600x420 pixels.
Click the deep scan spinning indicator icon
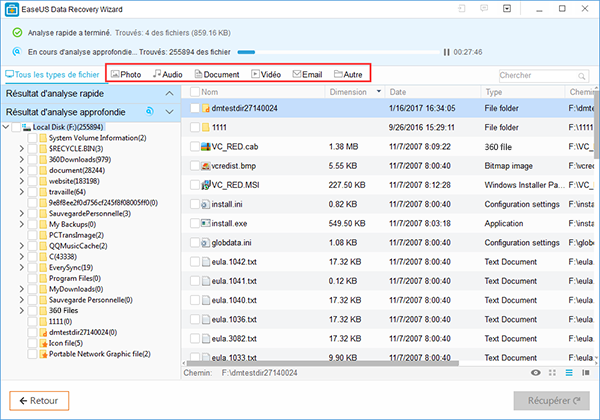tap(150, 112)
